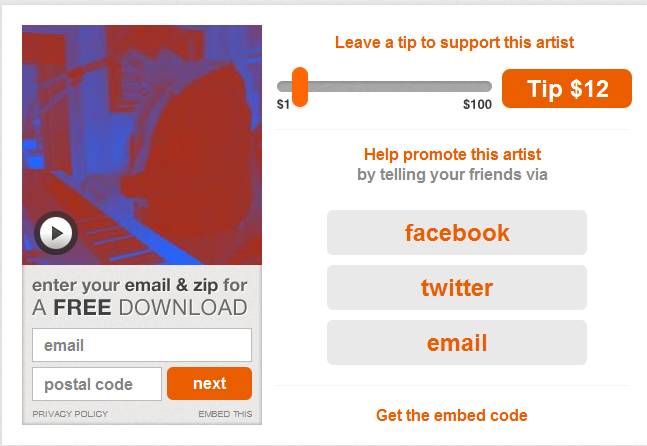Open the Get the embed code link

pos(452,415)
